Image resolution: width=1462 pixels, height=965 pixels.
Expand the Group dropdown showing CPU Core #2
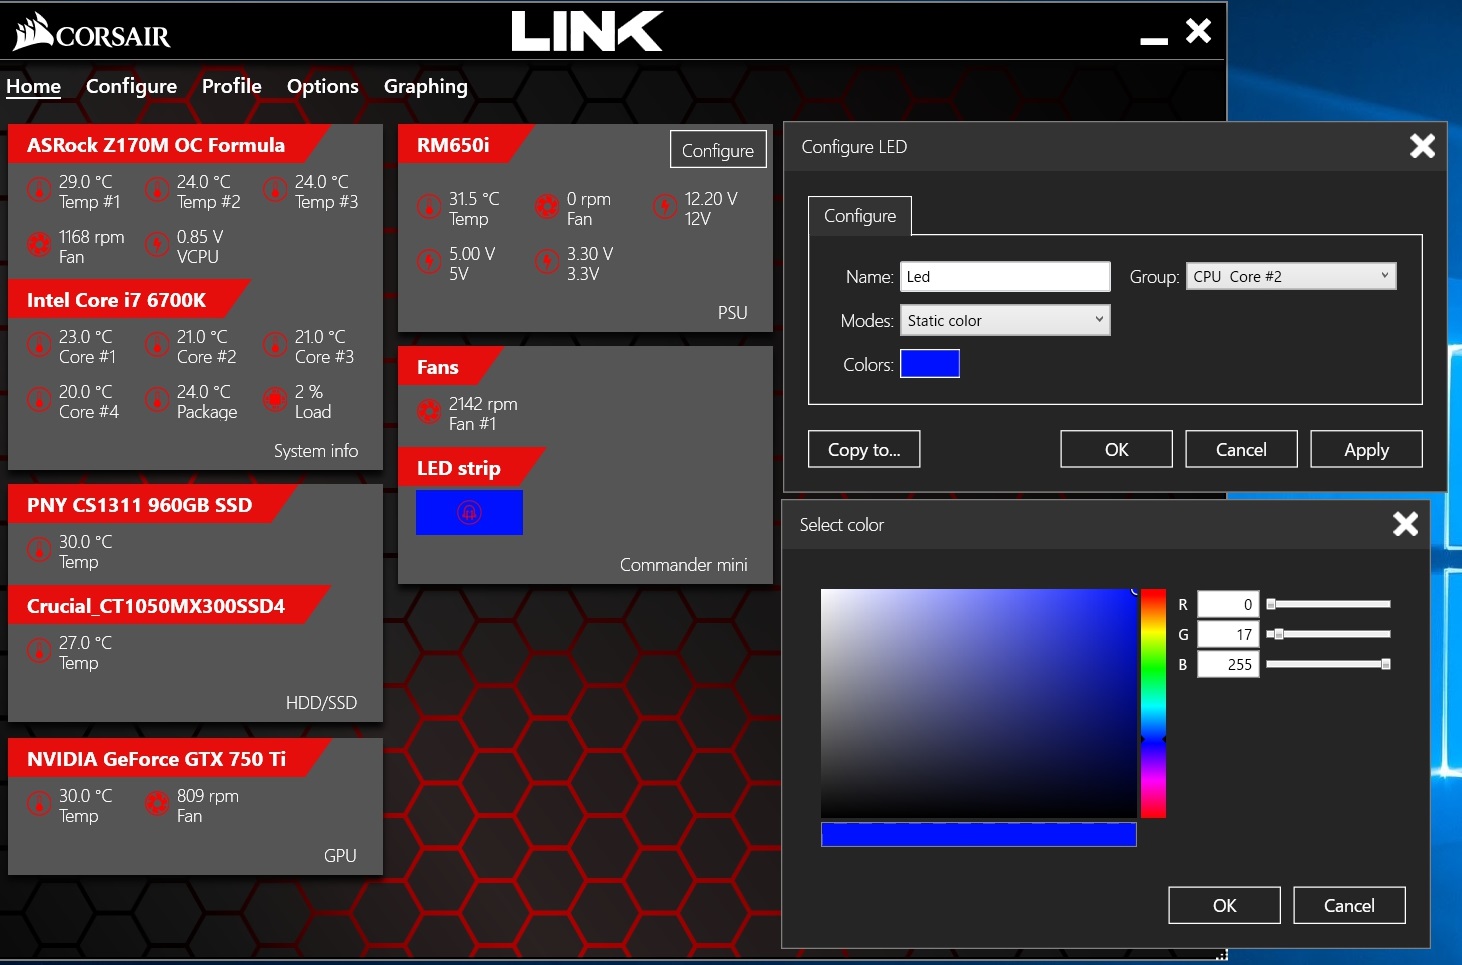[x=1291, y=277]
